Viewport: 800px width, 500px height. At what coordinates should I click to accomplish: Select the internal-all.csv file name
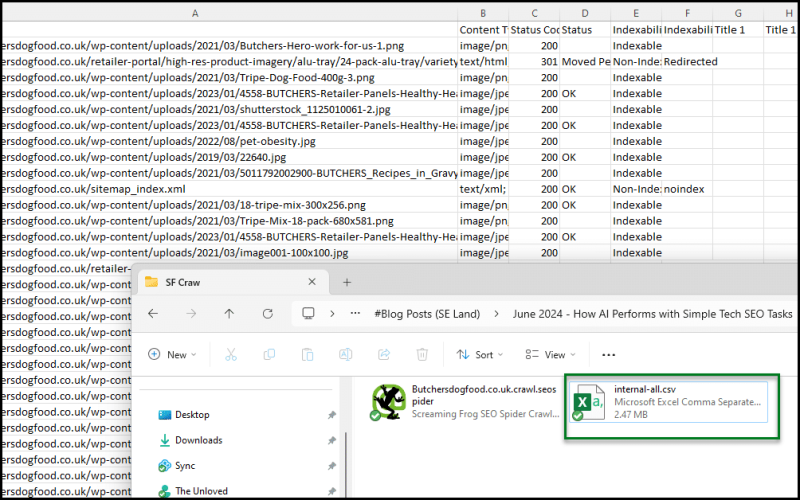pos(644,389)
